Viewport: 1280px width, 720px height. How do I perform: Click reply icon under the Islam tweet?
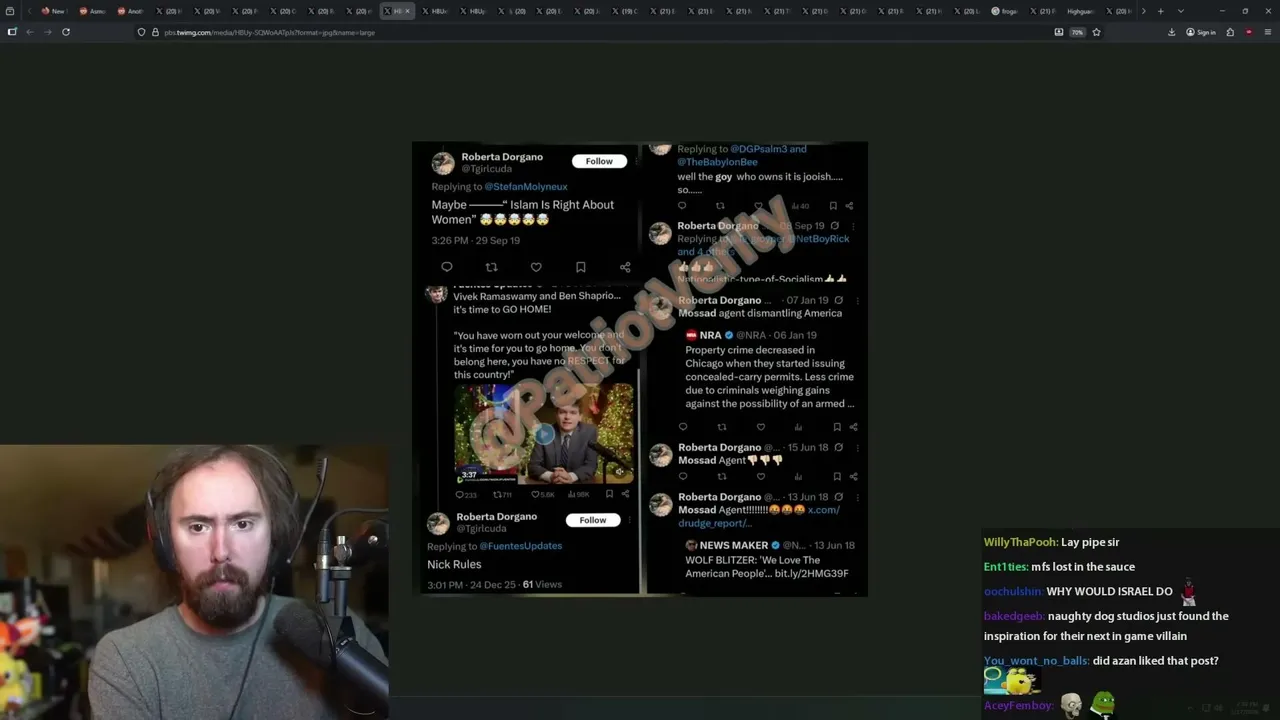click(x=447, y=267)
